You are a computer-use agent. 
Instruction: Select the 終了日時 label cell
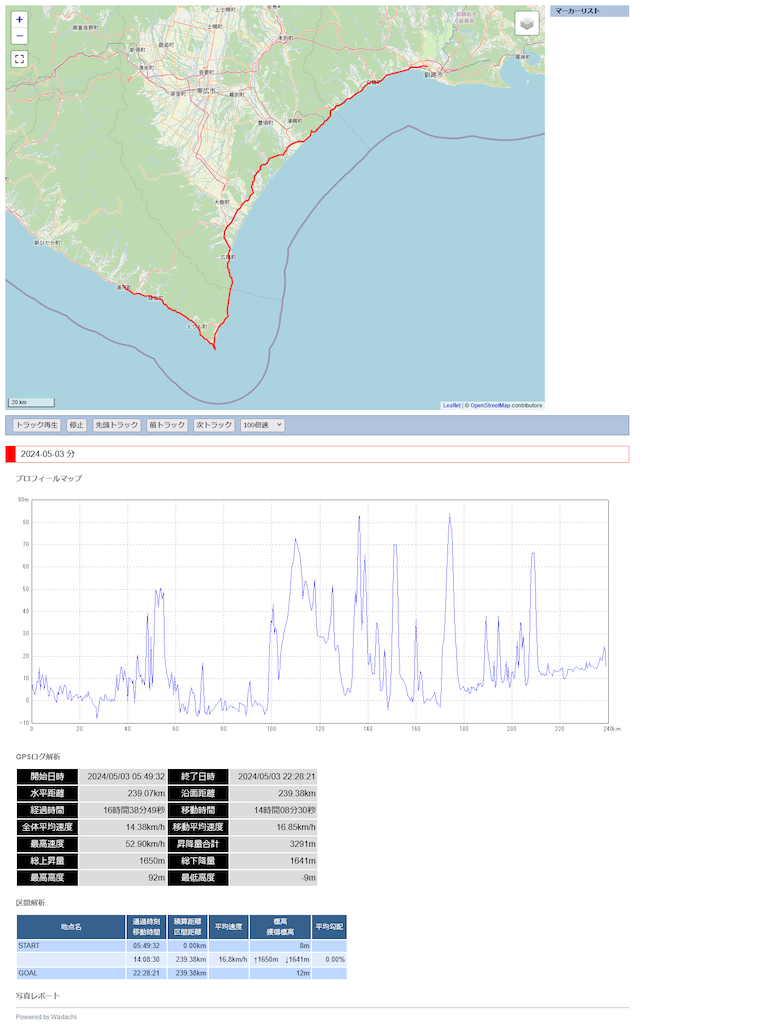click(198, 777)
